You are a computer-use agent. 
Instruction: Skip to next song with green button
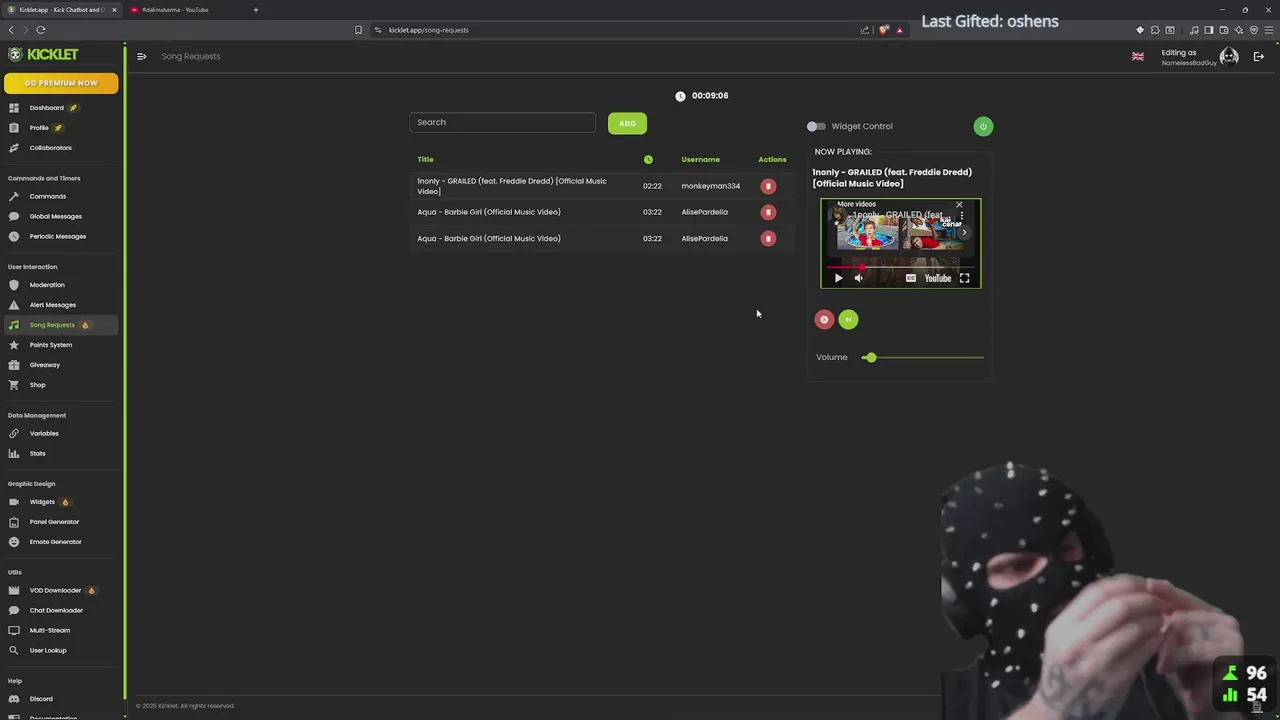tap(848, 320)
